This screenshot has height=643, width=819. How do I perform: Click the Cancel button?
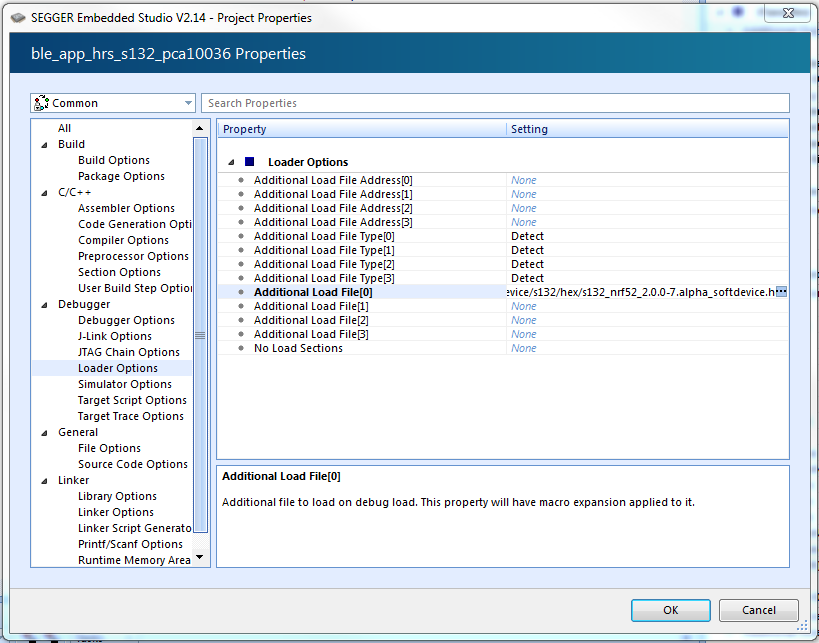click(758, 610)
